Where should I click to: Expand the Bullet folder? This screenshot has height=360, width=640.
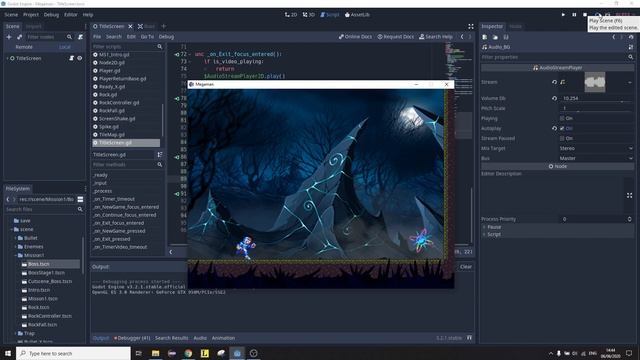pyautogui.click(x=16, y=238)
